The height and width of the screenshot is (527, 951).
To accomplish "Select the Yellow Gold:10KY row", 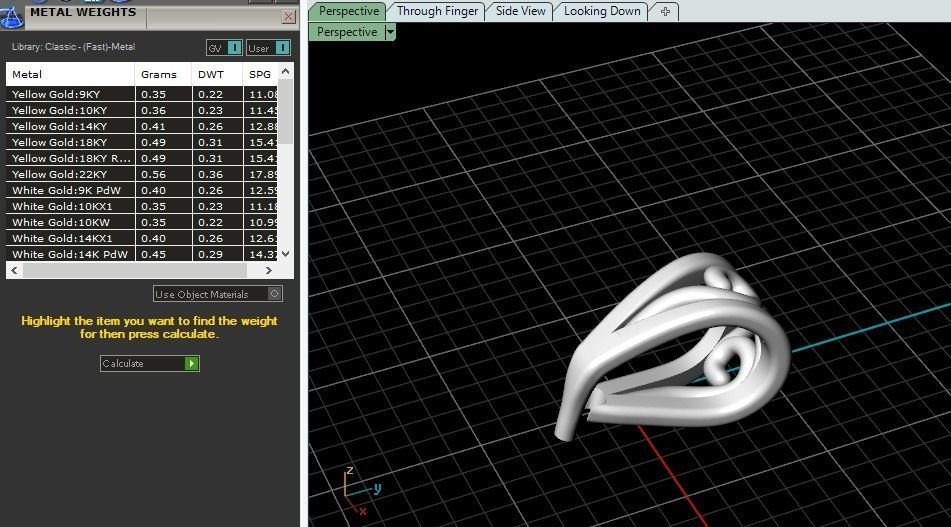I will click(142, 110).
